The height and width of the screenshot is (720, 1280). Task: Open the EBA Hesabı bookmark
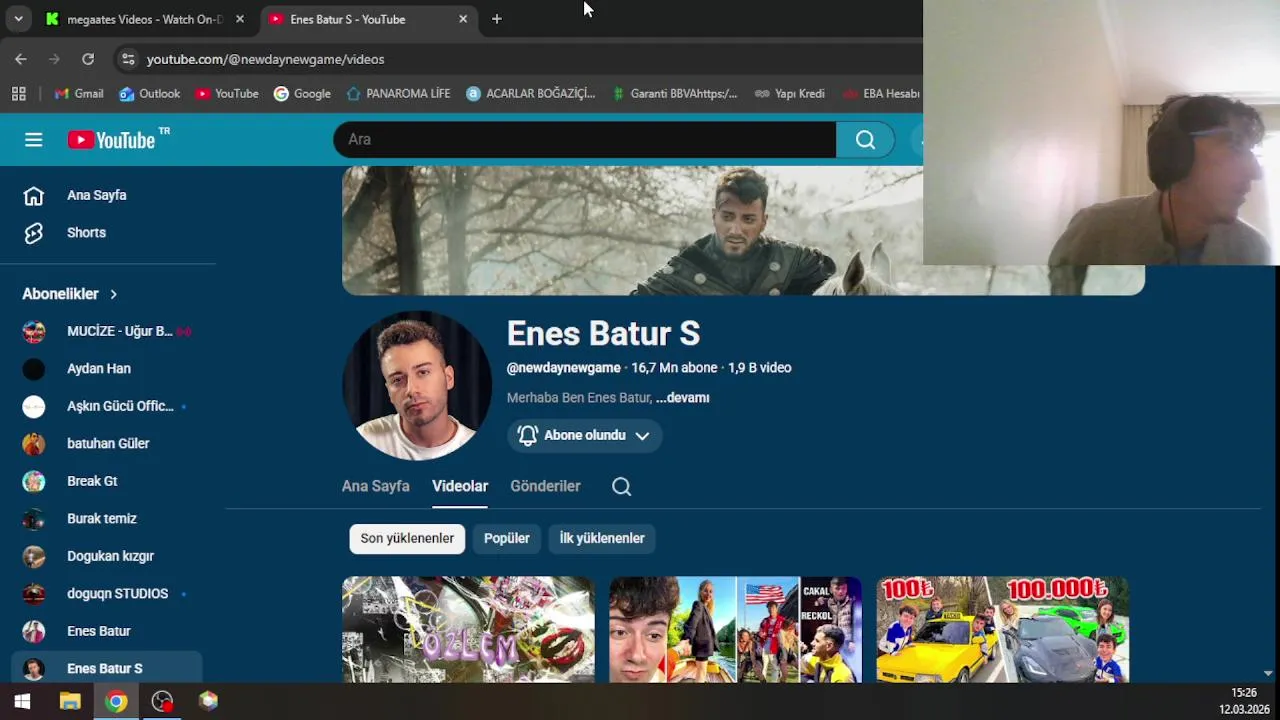click(880, 94)
